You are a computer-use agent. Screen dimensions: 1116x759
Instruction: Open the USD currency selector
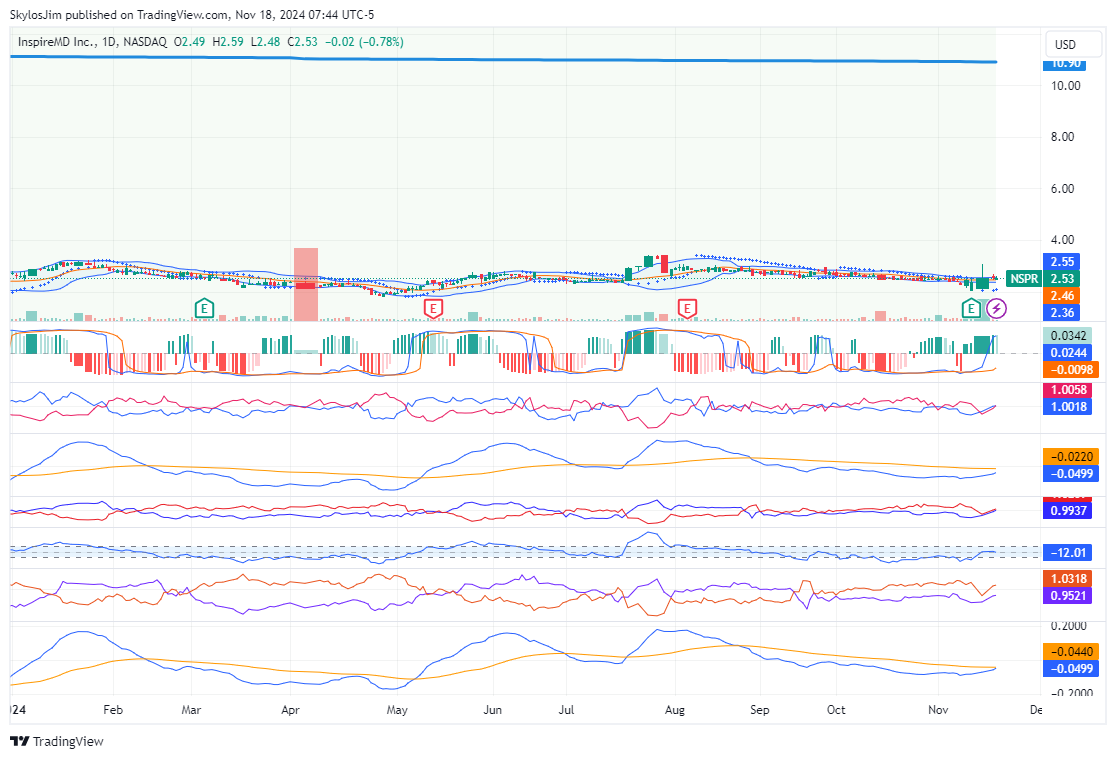coord(1066,45)
